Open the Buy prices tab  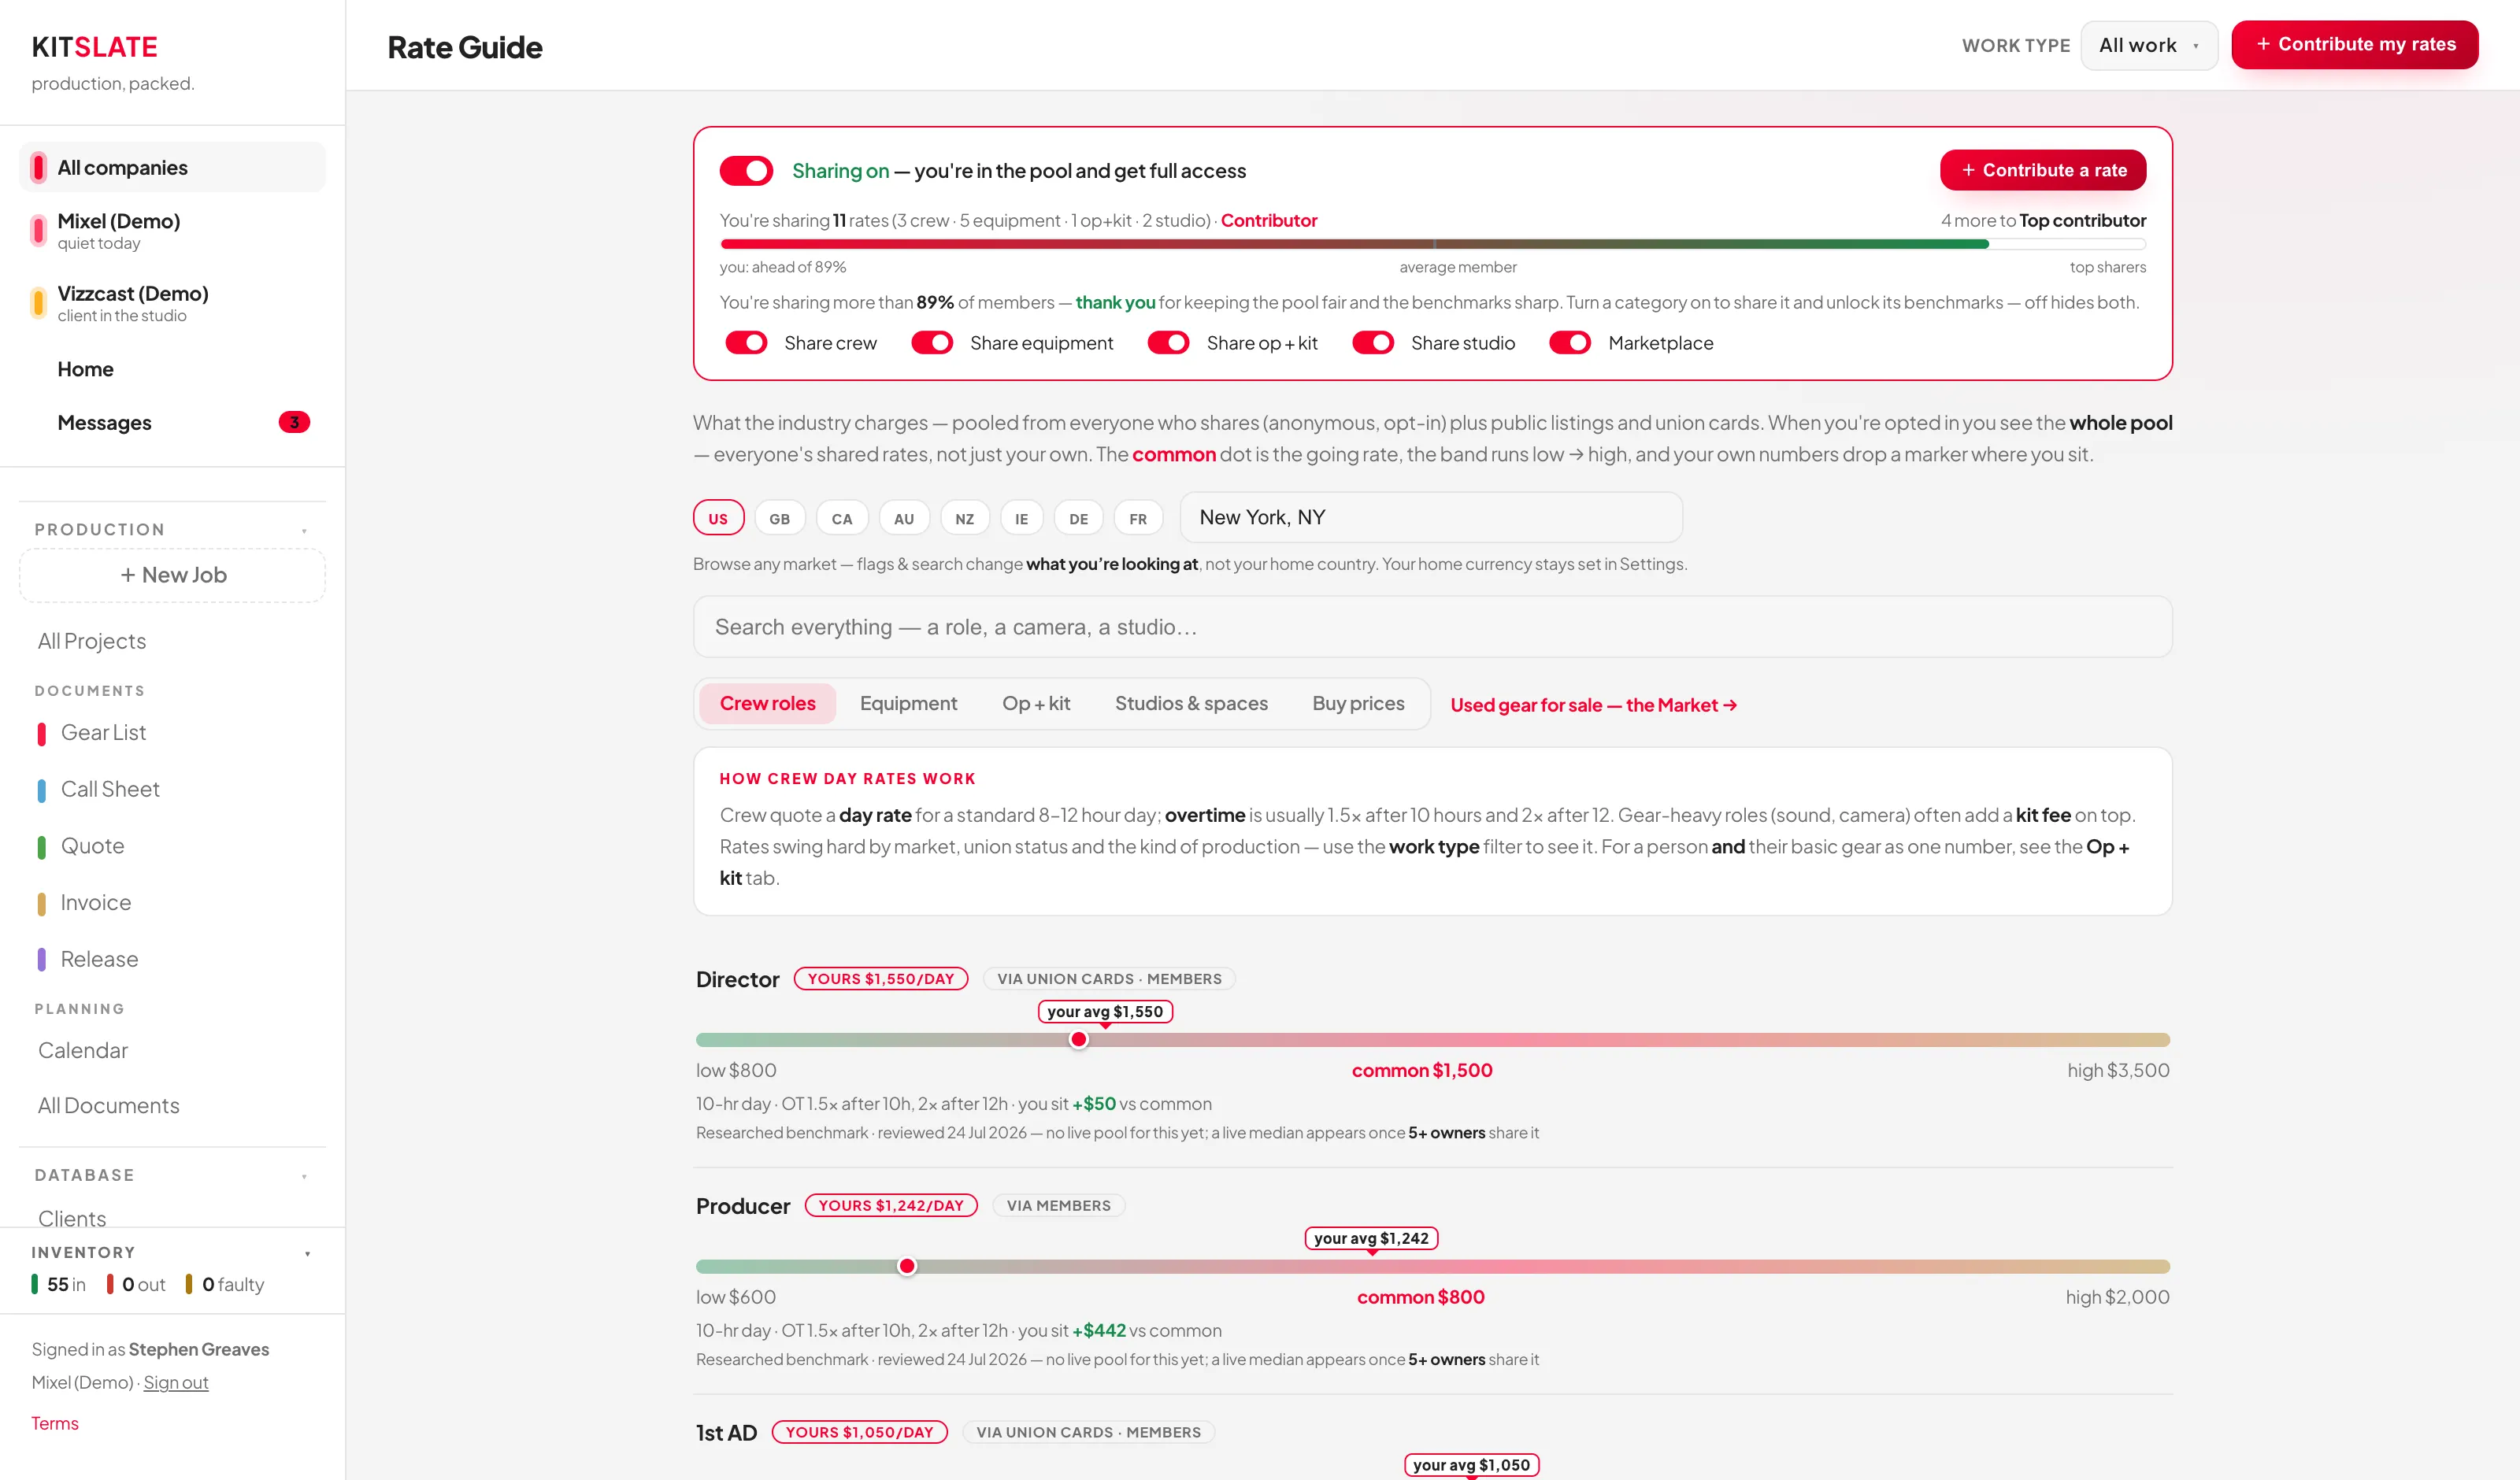pyautogui.click(x=1358, y=704)
